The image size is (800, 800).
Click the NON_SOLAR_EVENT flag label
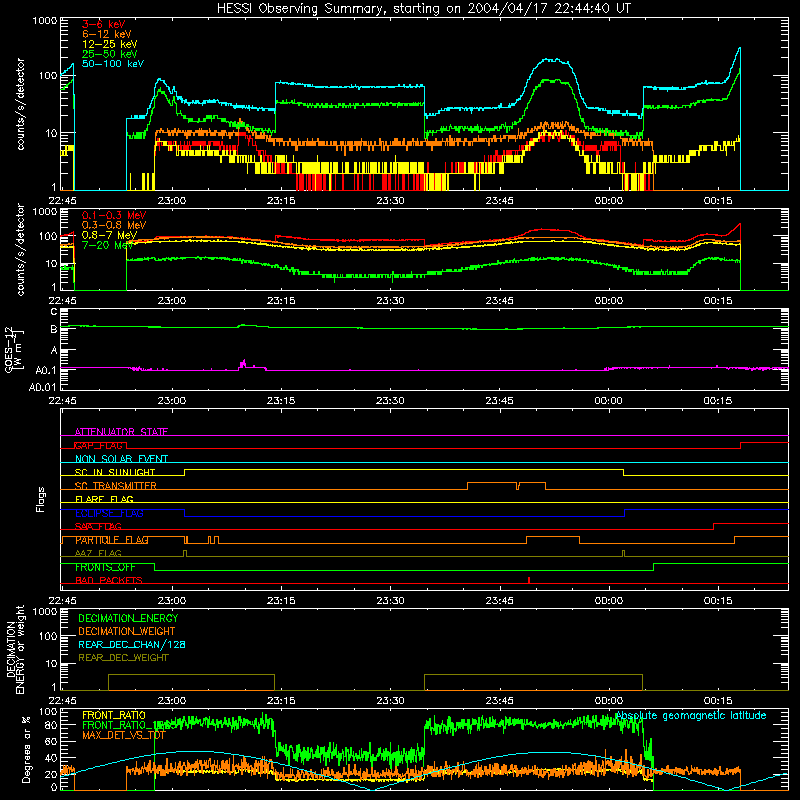(x=121, y=459)
